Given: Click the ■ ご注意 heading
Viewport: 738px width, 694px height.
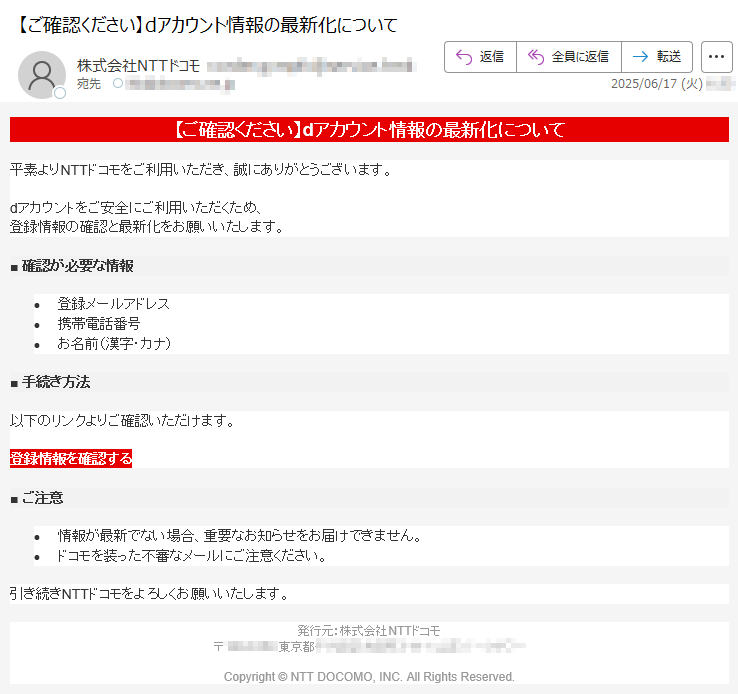Looking at the screenshot, I should pyautogui.click(x=37, y=498).
